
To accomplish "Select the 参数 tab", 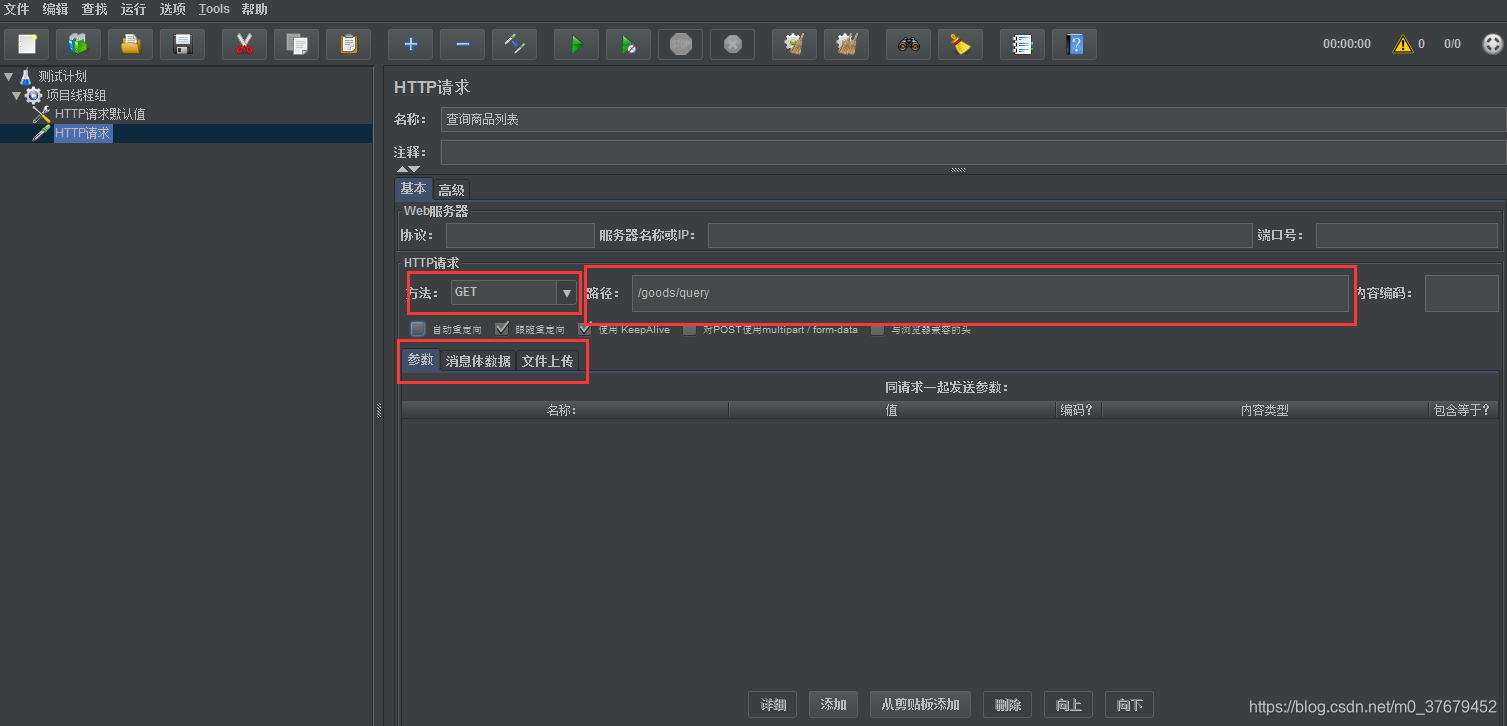I will pos(421,360).
